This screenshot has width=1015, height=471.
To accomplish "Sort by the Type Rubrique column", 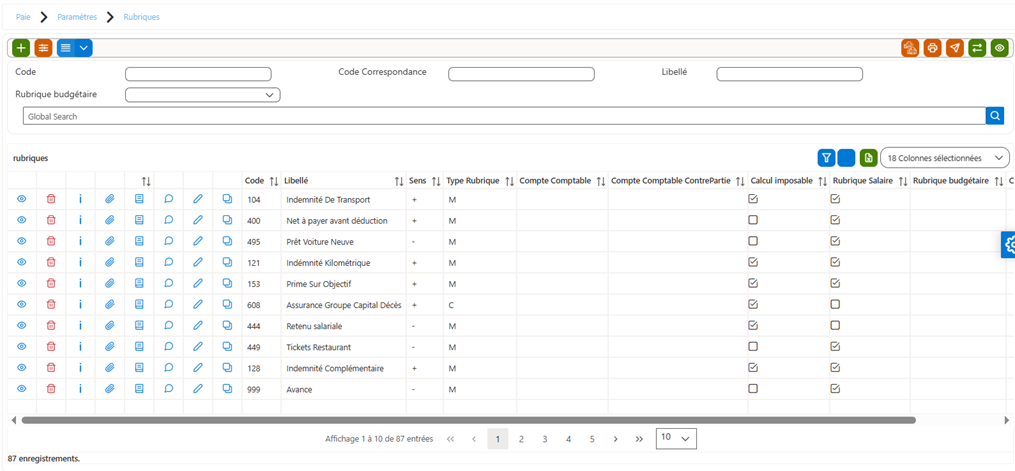I will (509, 182).
